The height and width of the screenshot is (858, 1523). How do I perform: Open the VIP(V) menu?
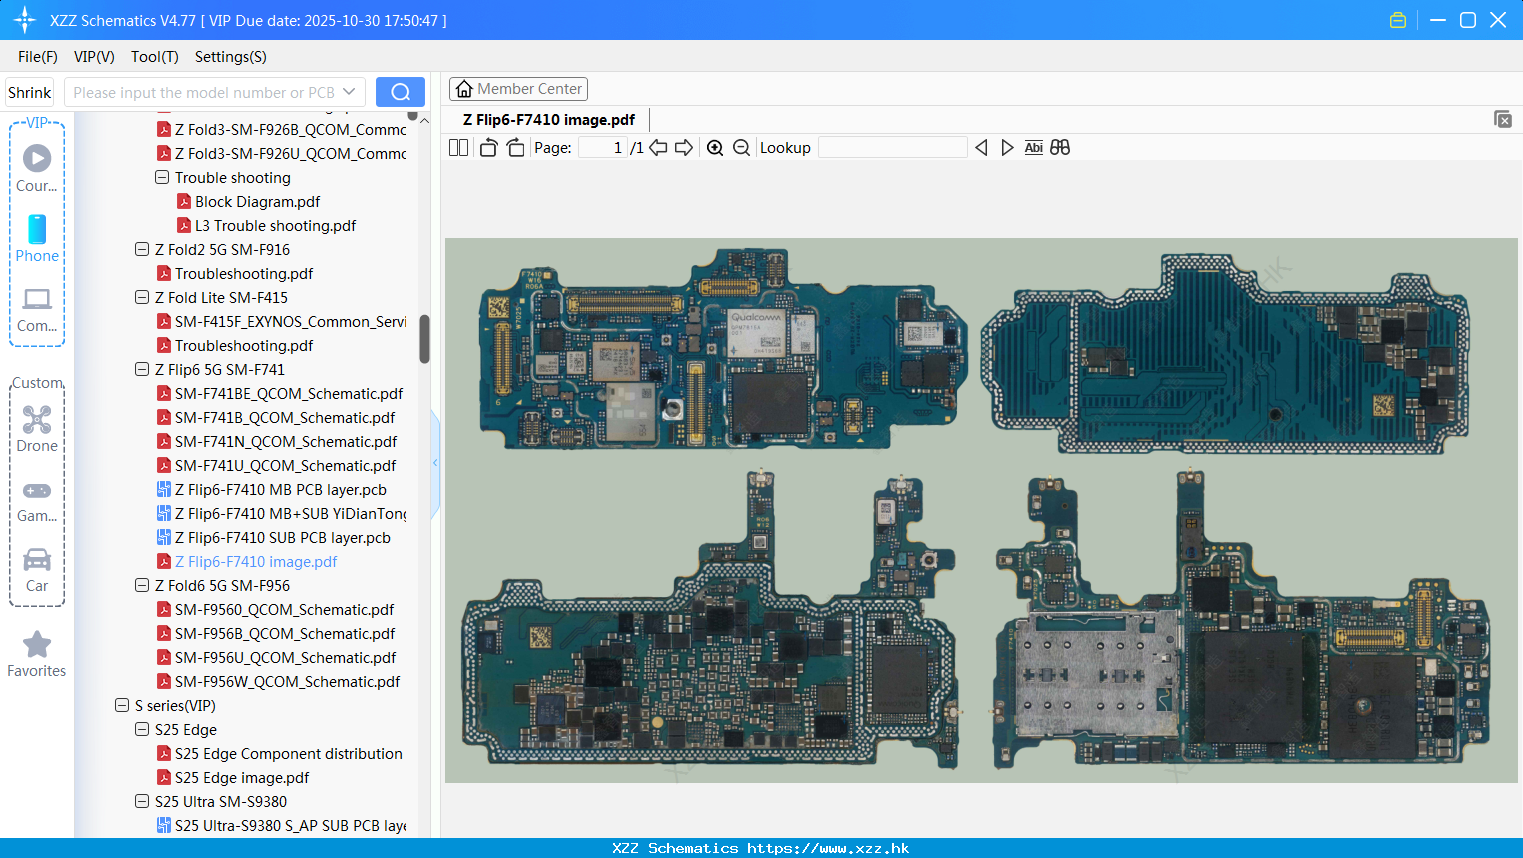point(94,56)
